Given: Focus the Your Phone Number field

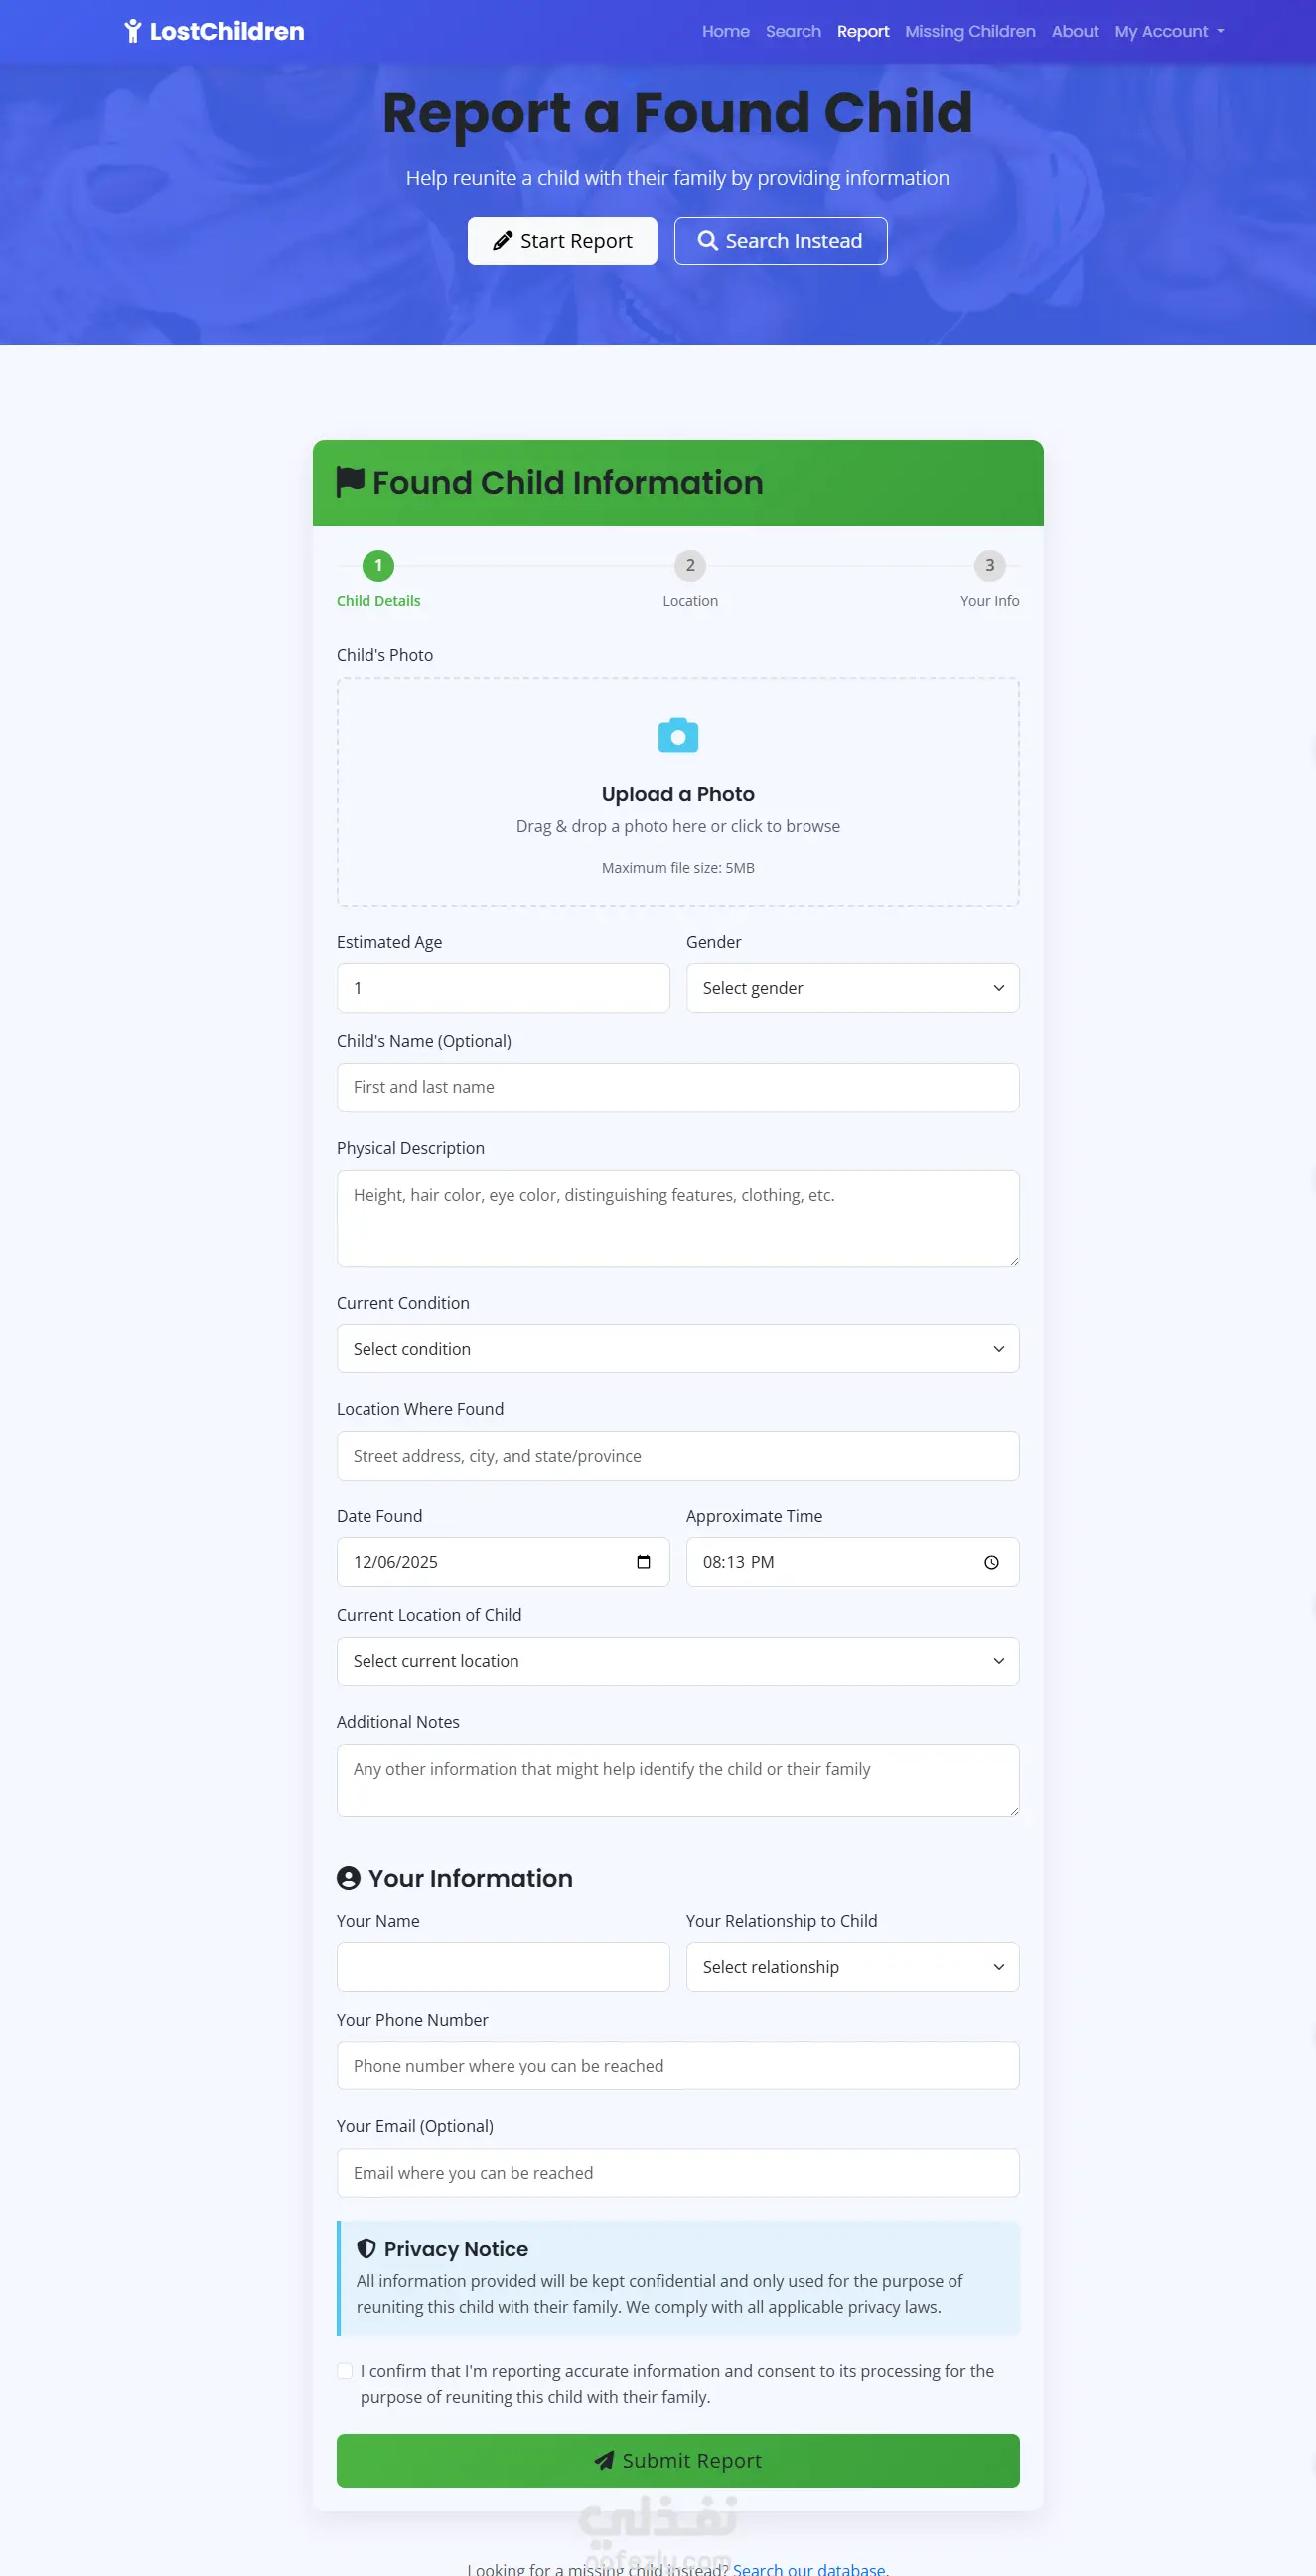Looking at the screenshot, I should coord(678,2065).
